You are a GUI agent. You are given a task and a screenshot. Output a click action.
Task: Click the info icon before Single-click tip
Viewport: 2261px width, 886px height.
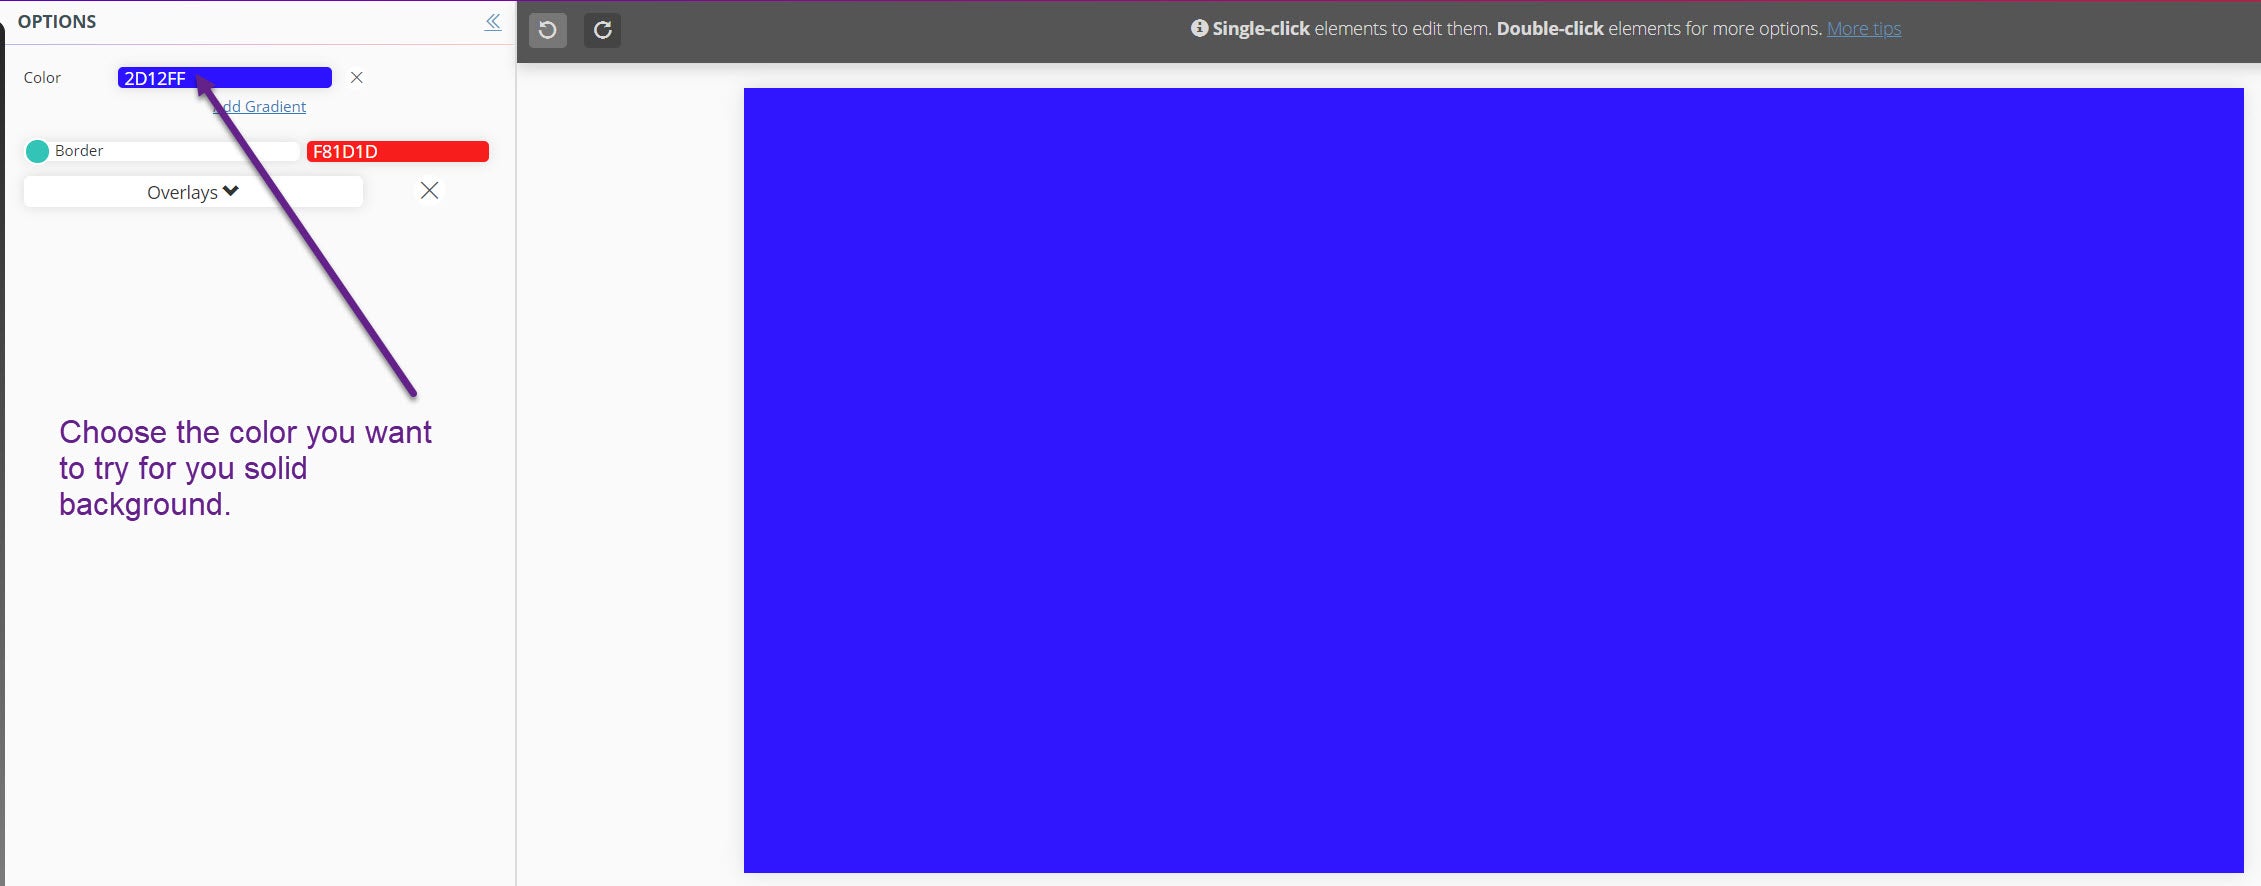click(1199, 29)
